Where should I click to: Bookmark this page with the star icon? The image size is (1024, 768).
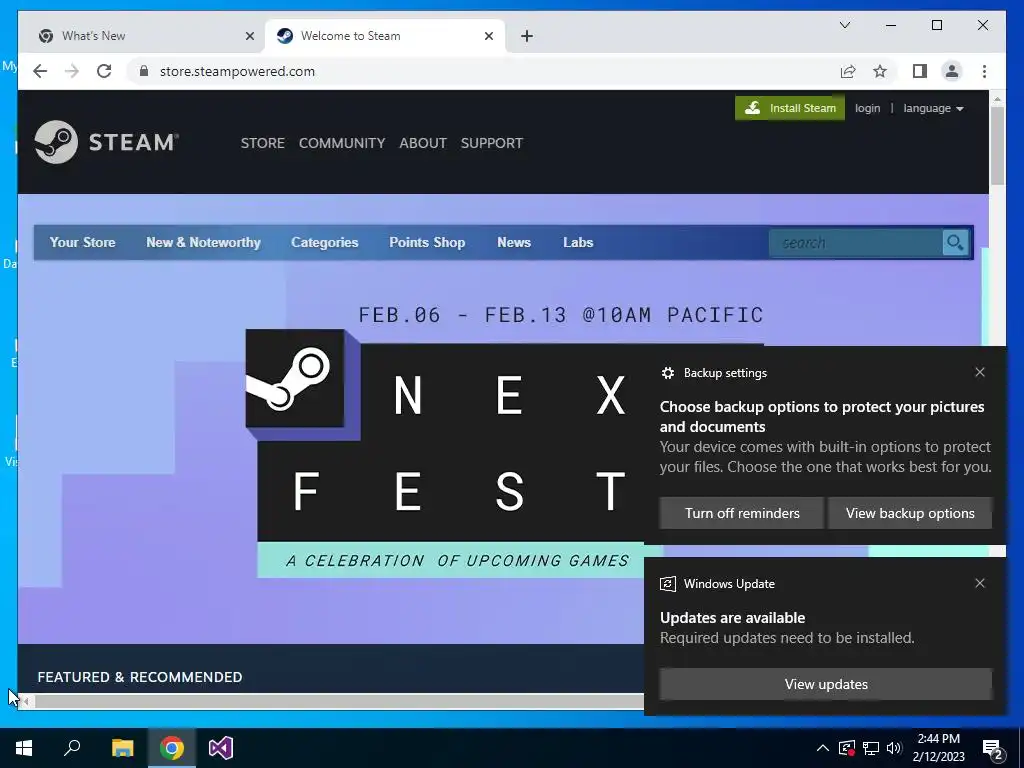click(x=880, y=71)
